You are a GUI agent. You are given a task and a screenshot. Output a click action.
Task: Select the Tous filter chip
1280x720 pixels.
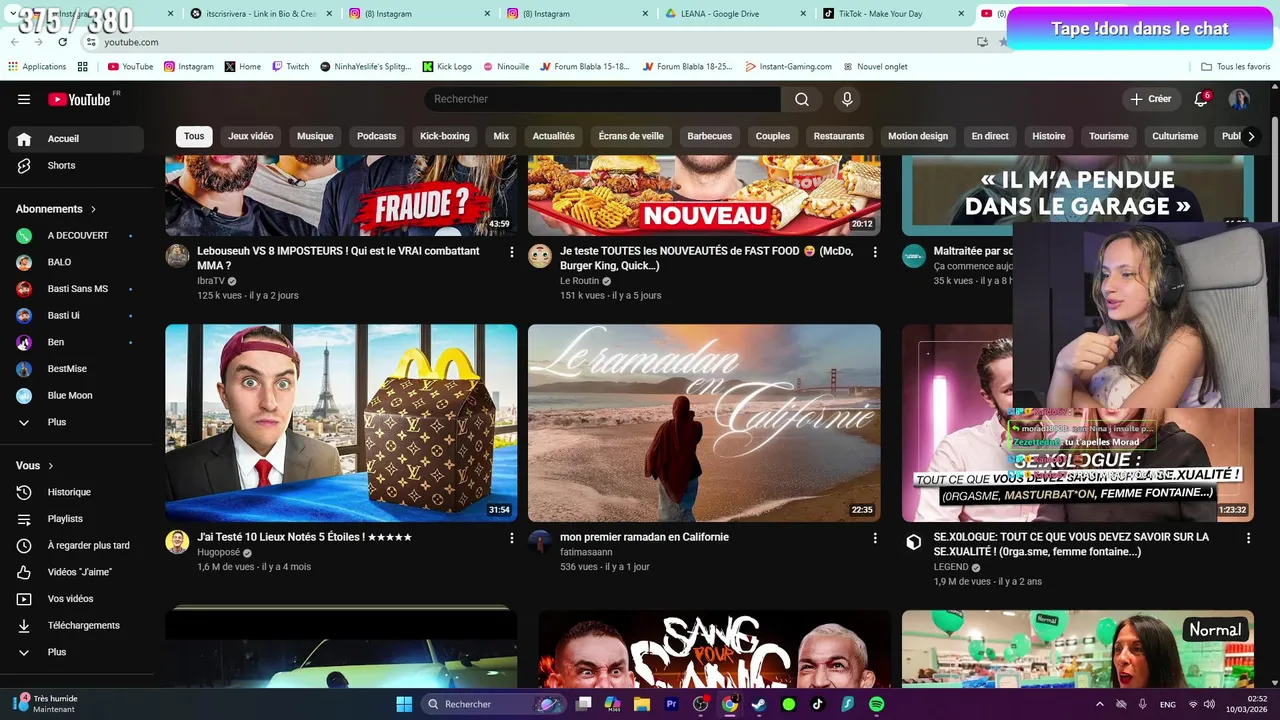click(x=194, y=136)
